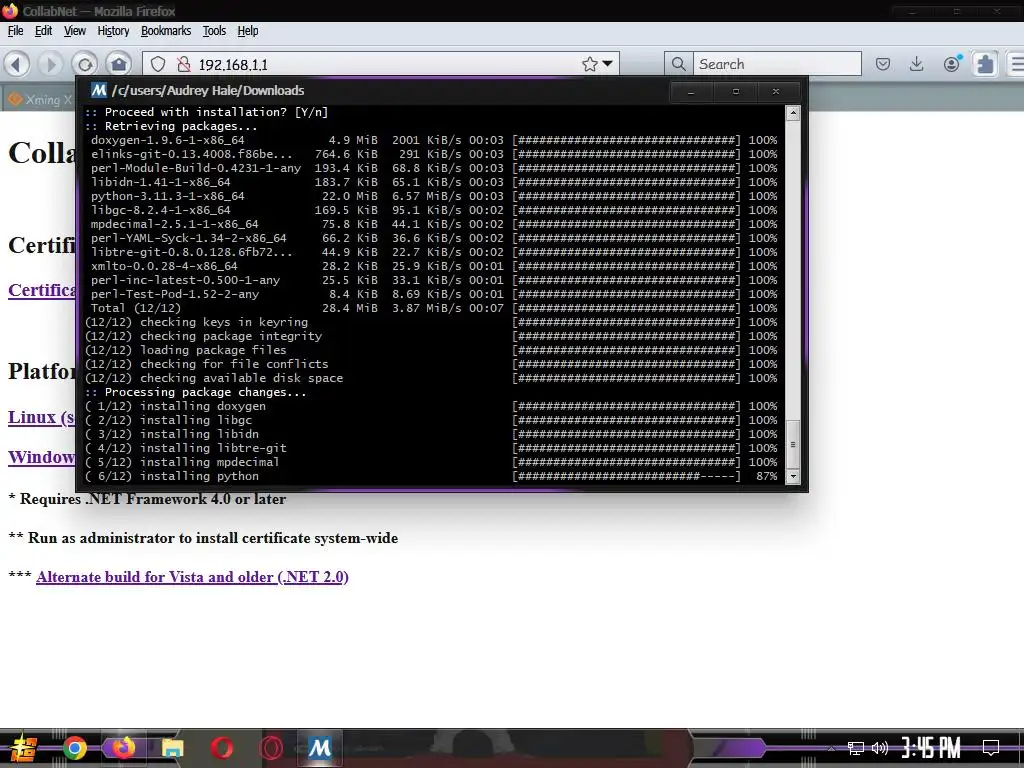Open Firefox home page button
The image size is (1024, 768).
[119, 64]
